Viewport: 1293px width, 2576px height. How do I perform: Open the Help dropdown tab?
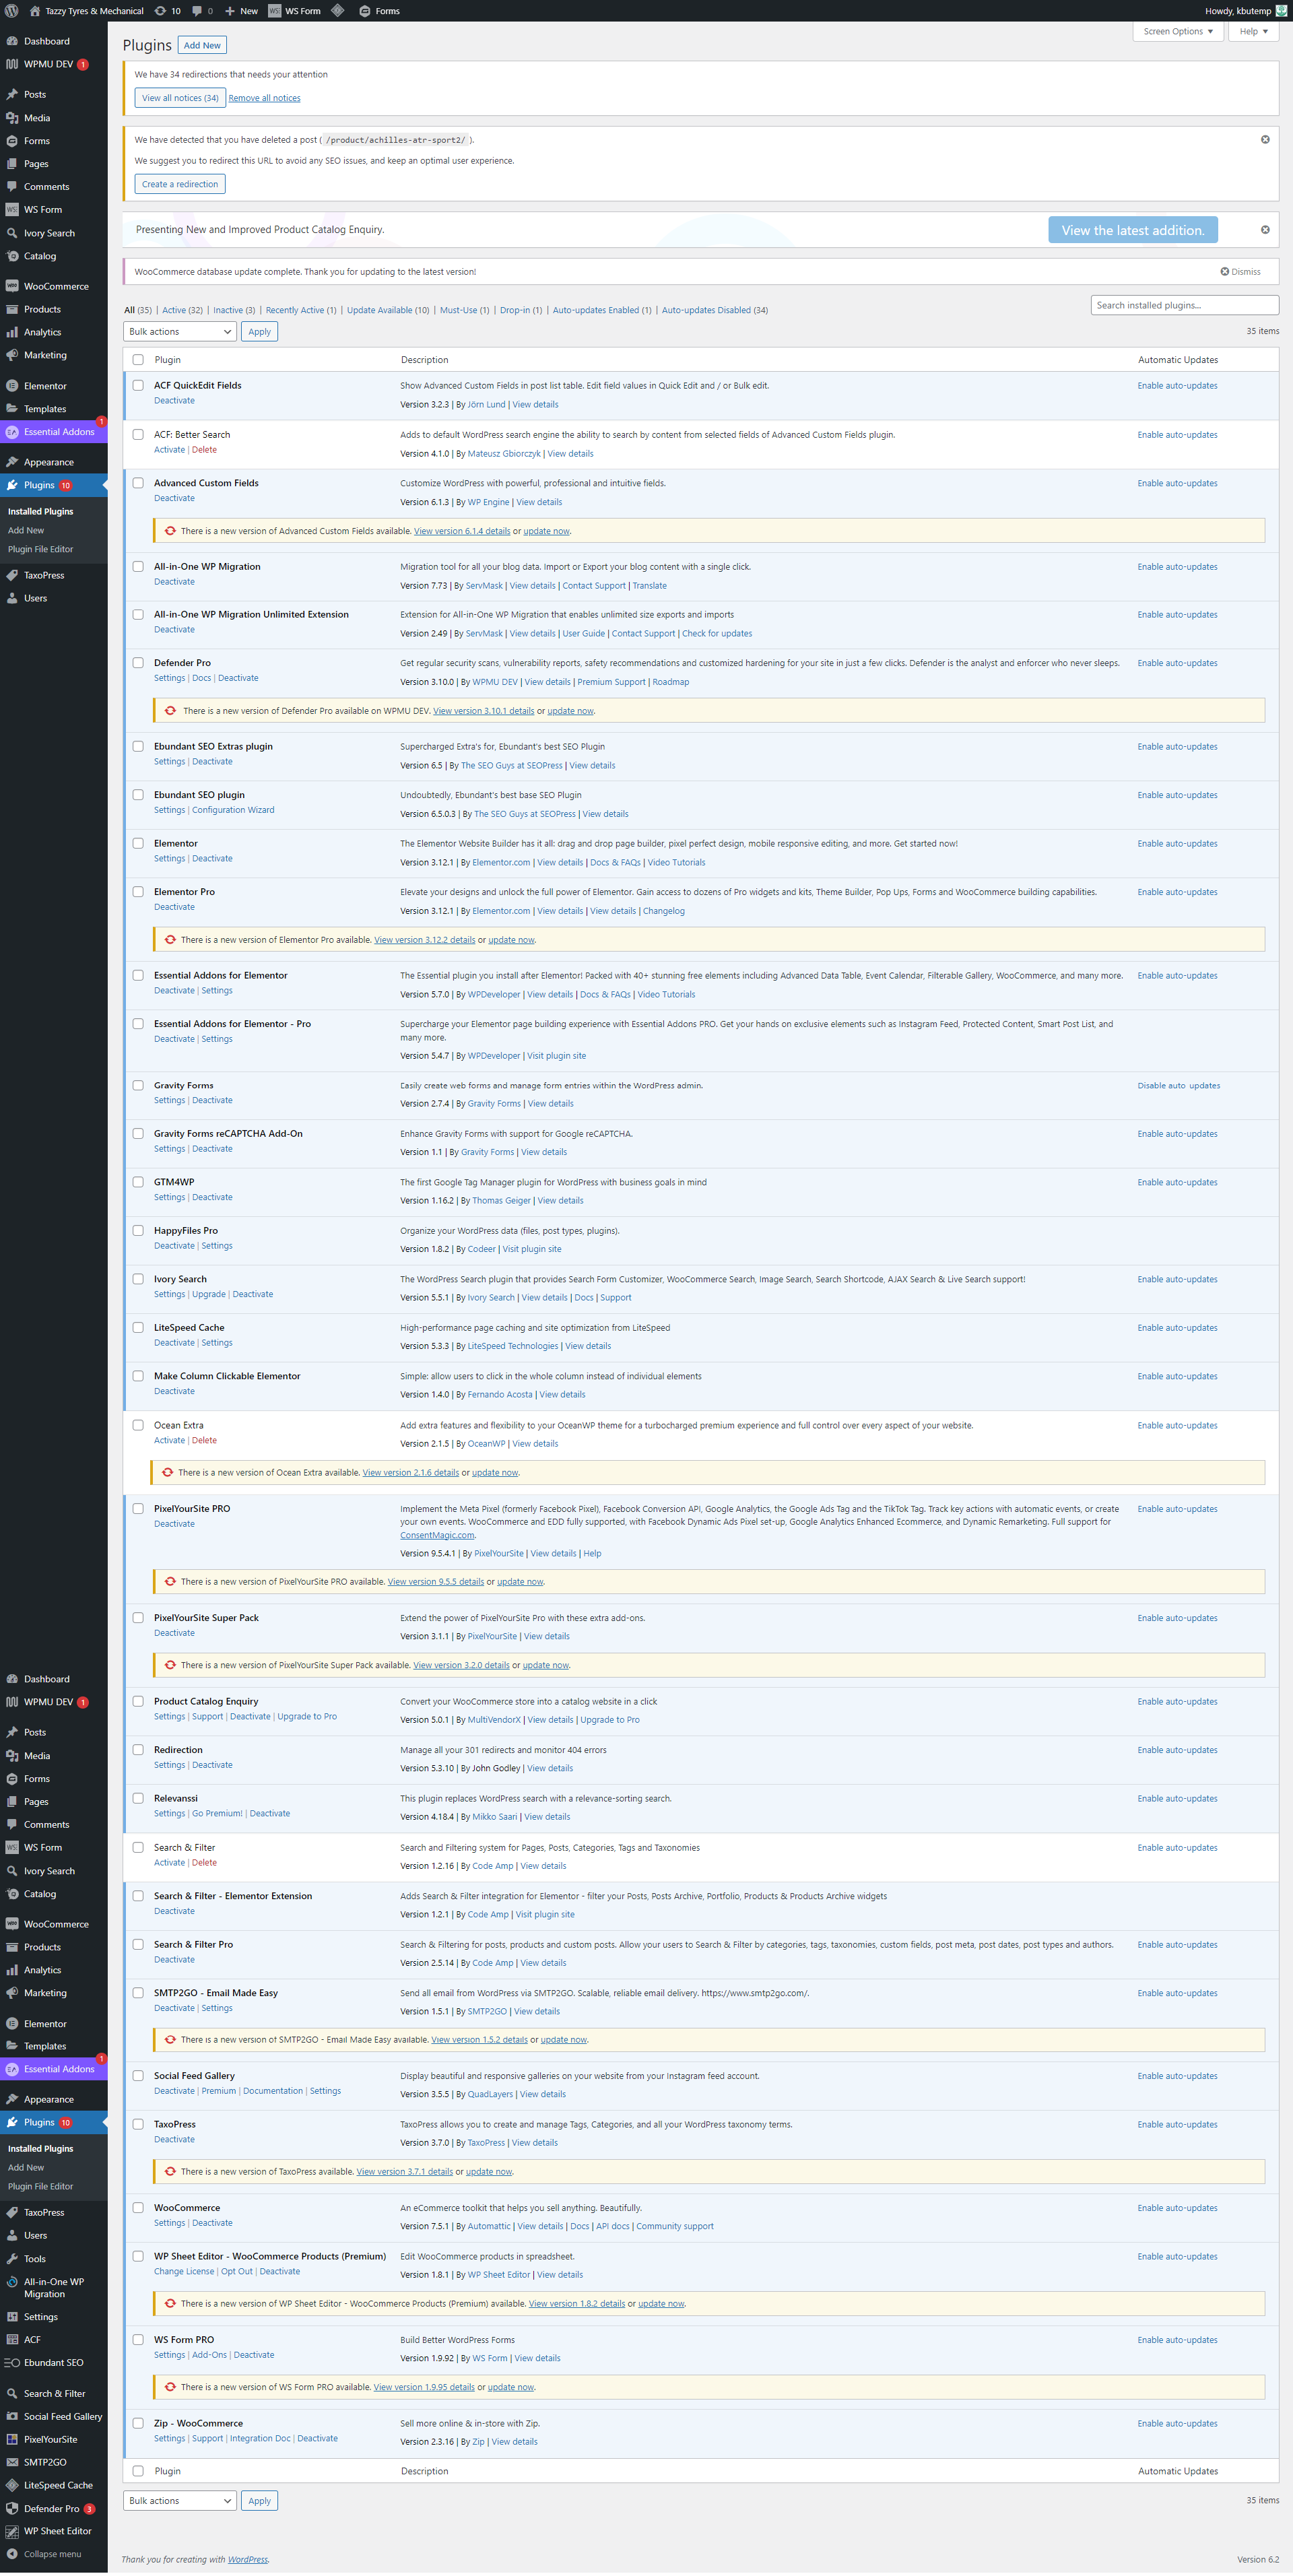(1252, 32)
